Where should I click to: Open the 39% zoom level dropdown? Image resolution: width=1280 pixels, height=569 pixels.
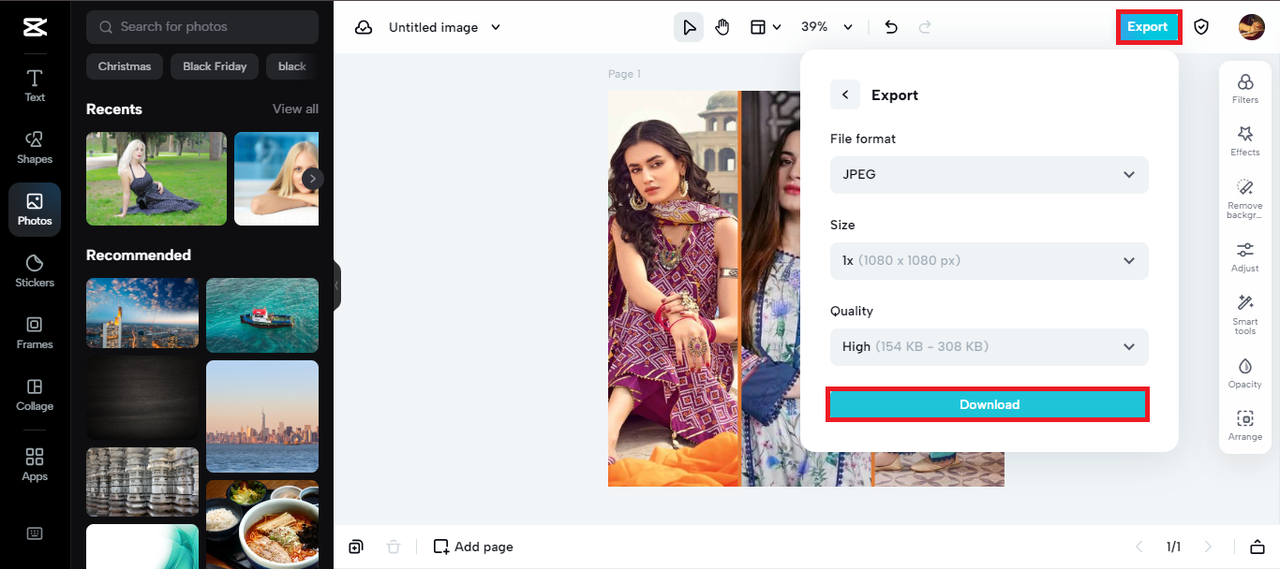tap(827, 27)
